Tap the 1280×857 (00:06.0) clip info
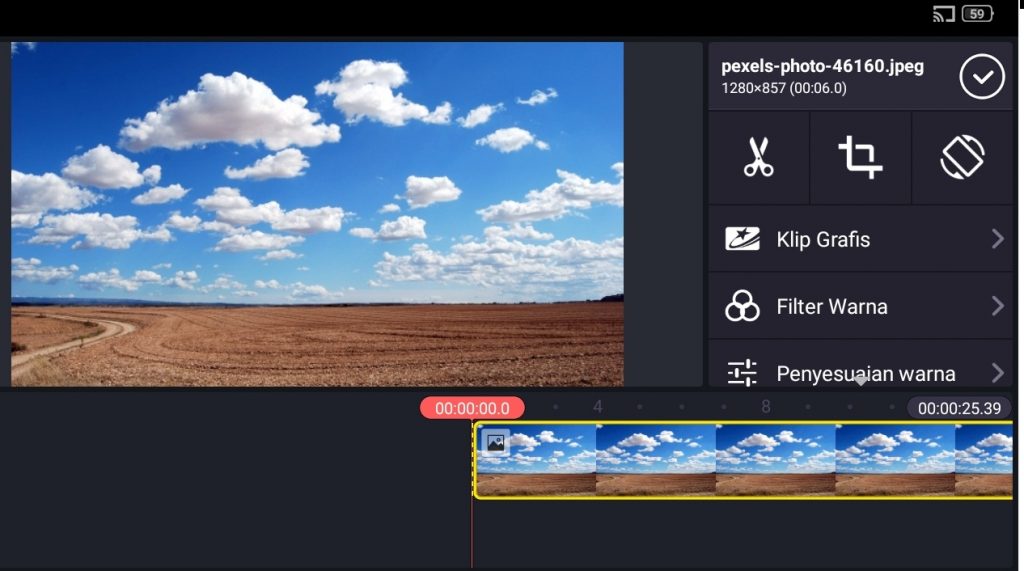This screenshot has width=1024, height=571. 784,88
